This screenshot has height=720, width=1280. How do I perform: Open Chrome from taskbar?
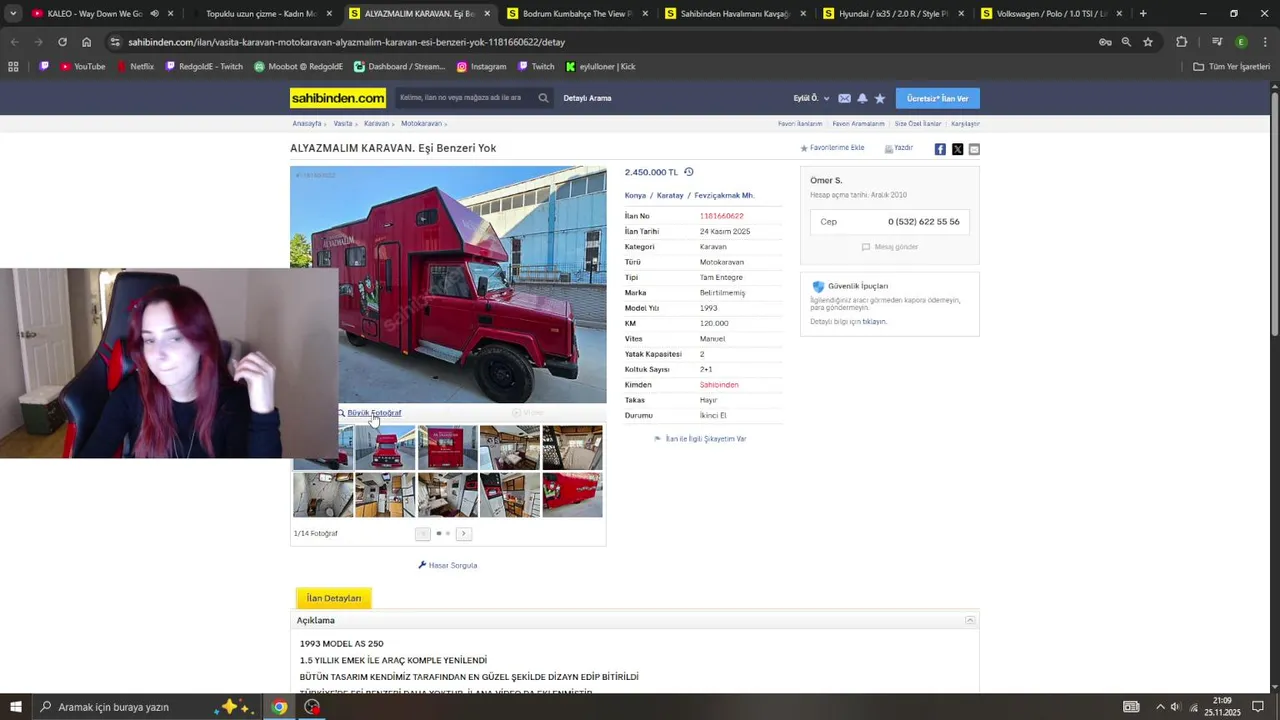279,707
